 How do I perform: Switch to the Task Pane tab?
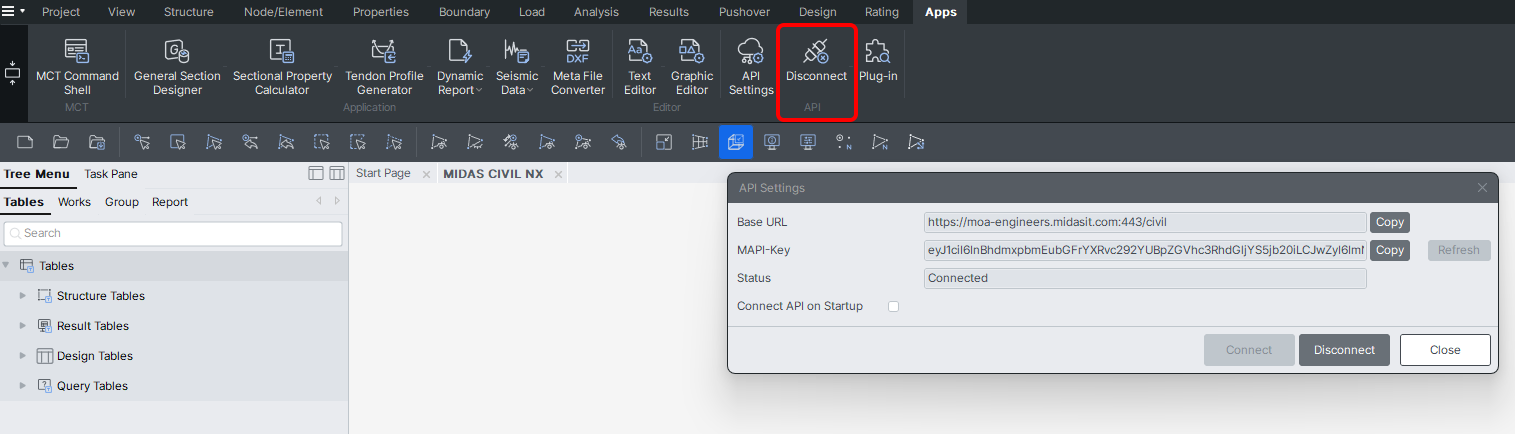[111, 174]
